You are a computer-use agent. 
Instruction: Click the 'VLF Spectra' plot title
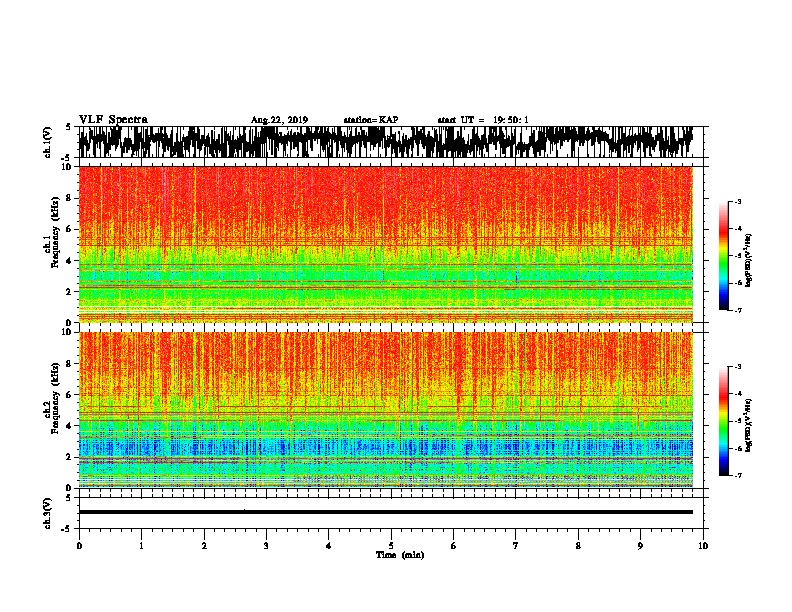(x=113, y=119)
